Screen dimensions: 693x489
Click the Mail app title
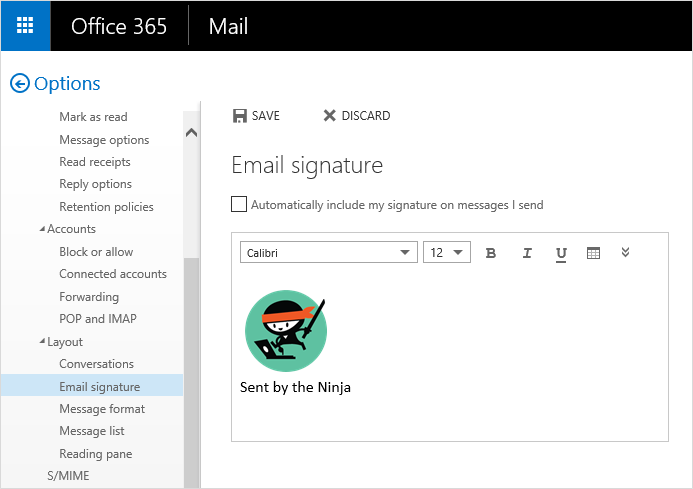[x=228, y=26]
